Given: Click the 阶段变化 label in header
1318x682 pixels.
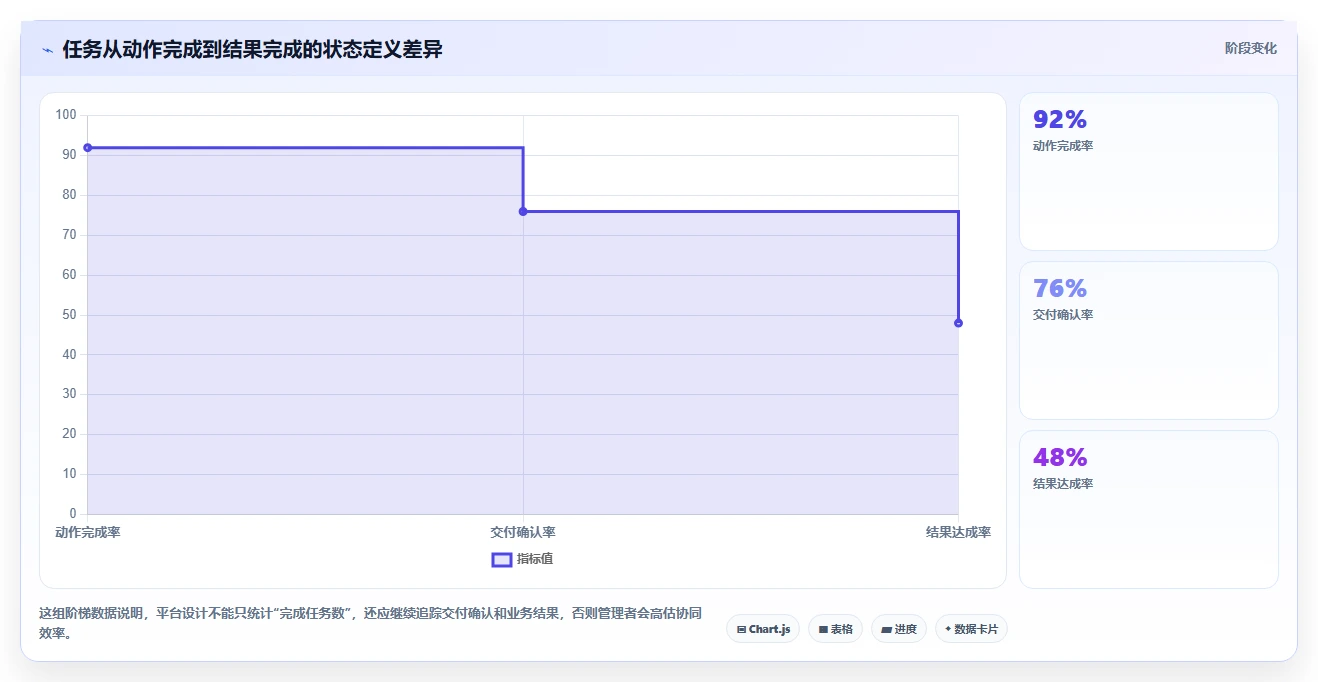Looking at the screenshot, I should click(x=1250, y=48).
